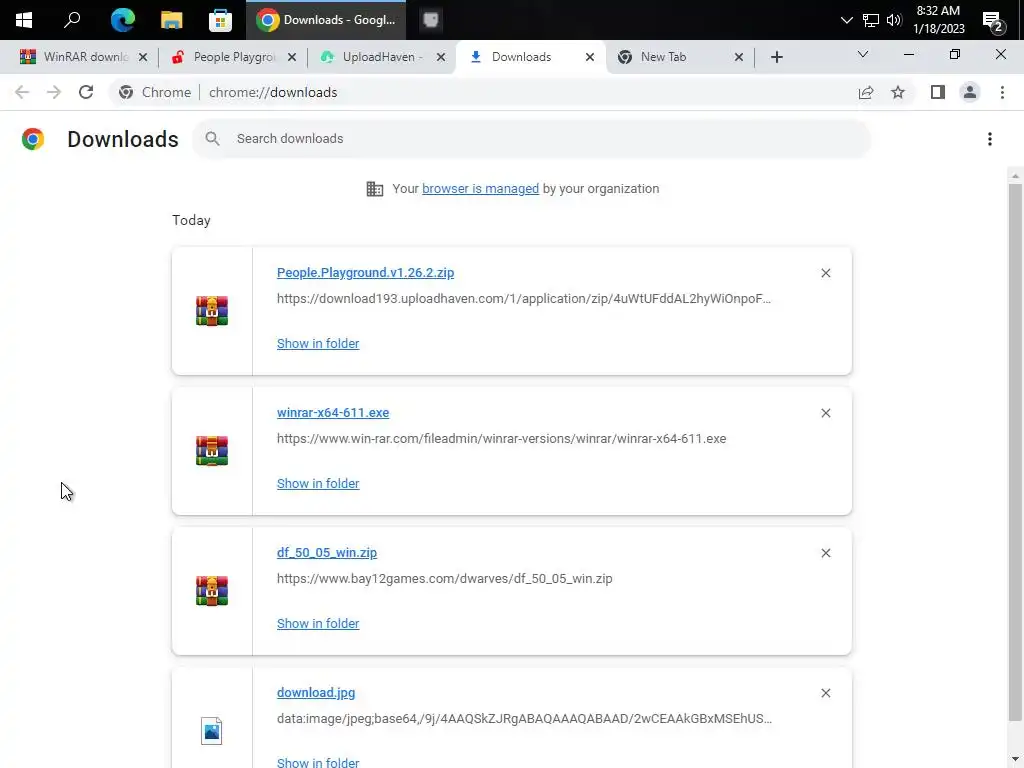Click the search magnifier in downloads bar

[x=212, y=138]
